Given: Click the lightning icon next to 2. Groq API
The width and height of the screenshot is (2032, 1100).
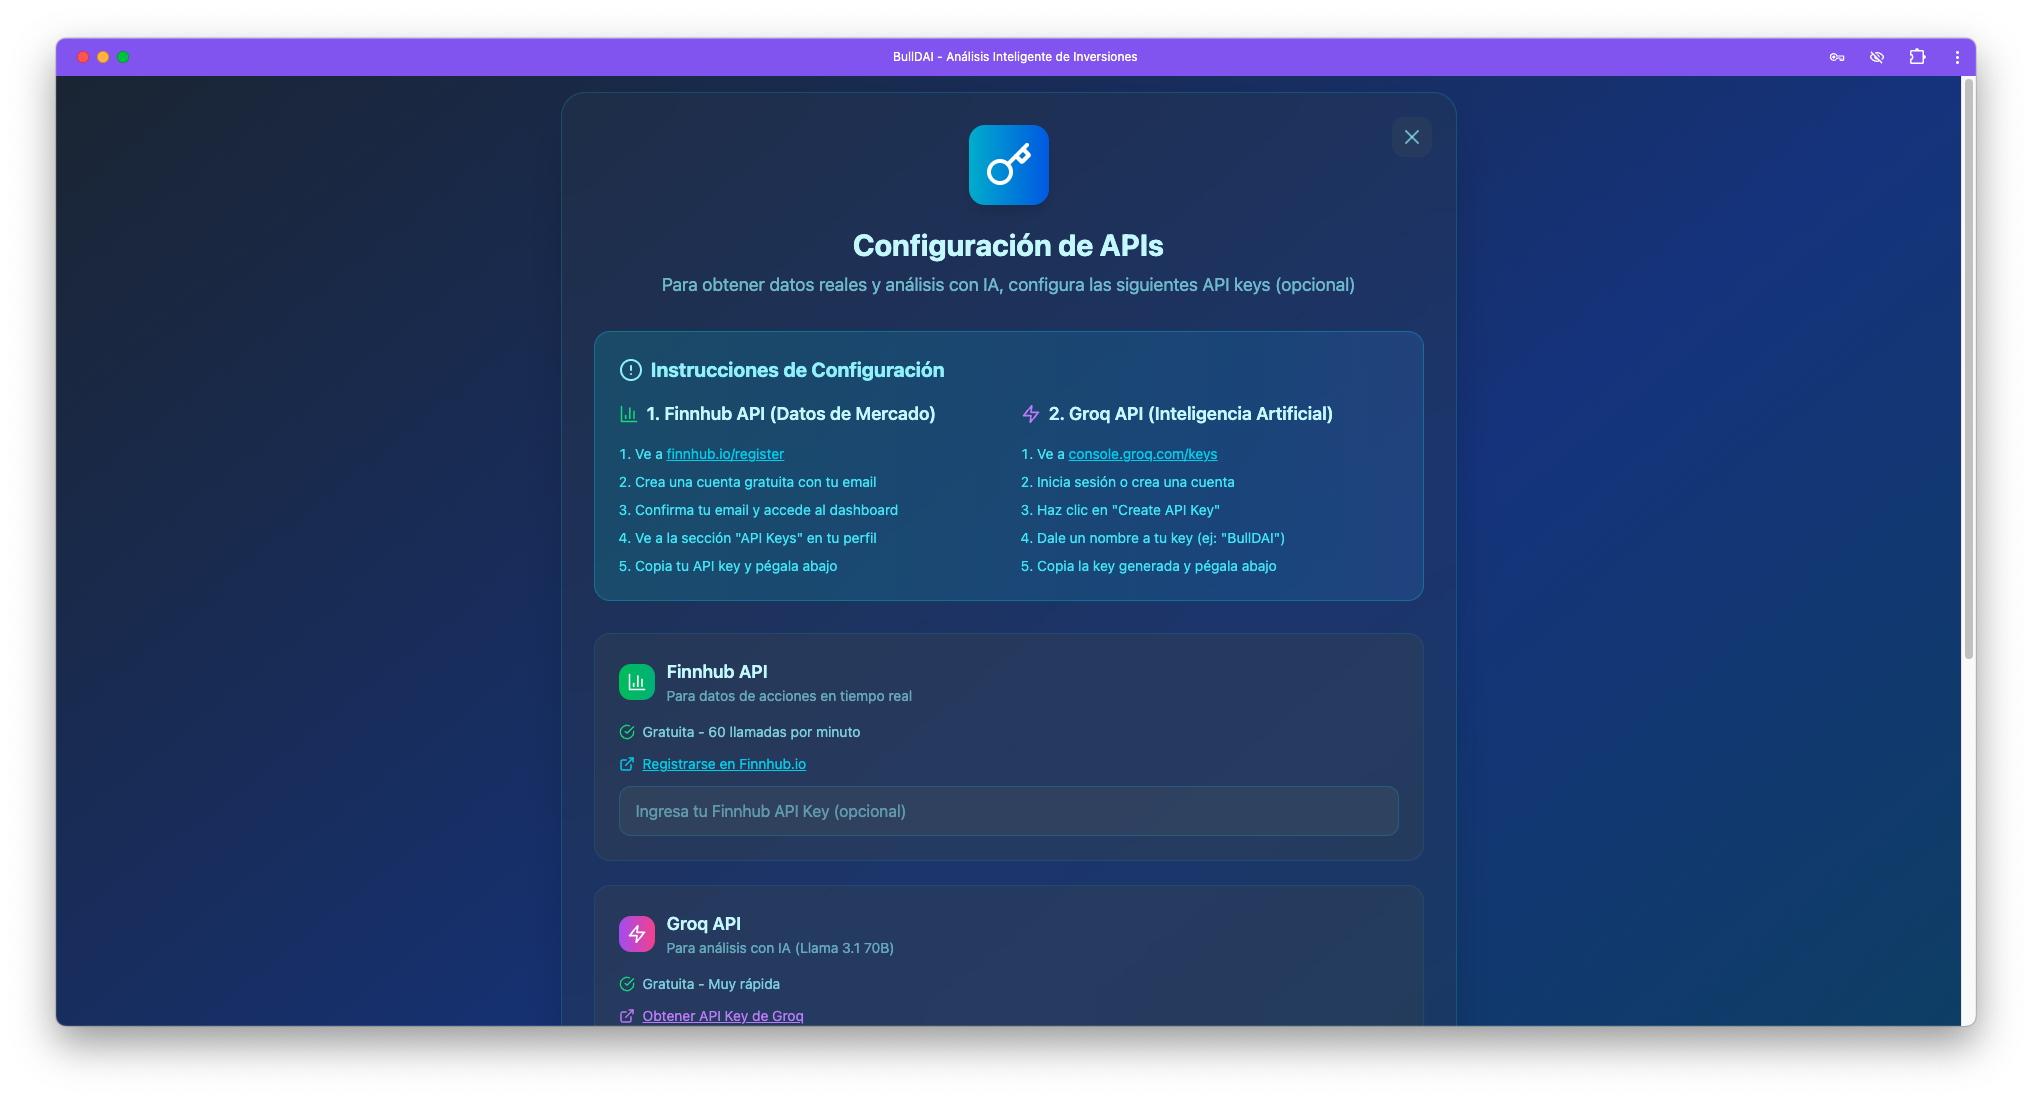Looking at the screenshot, I should [1031, 414].
